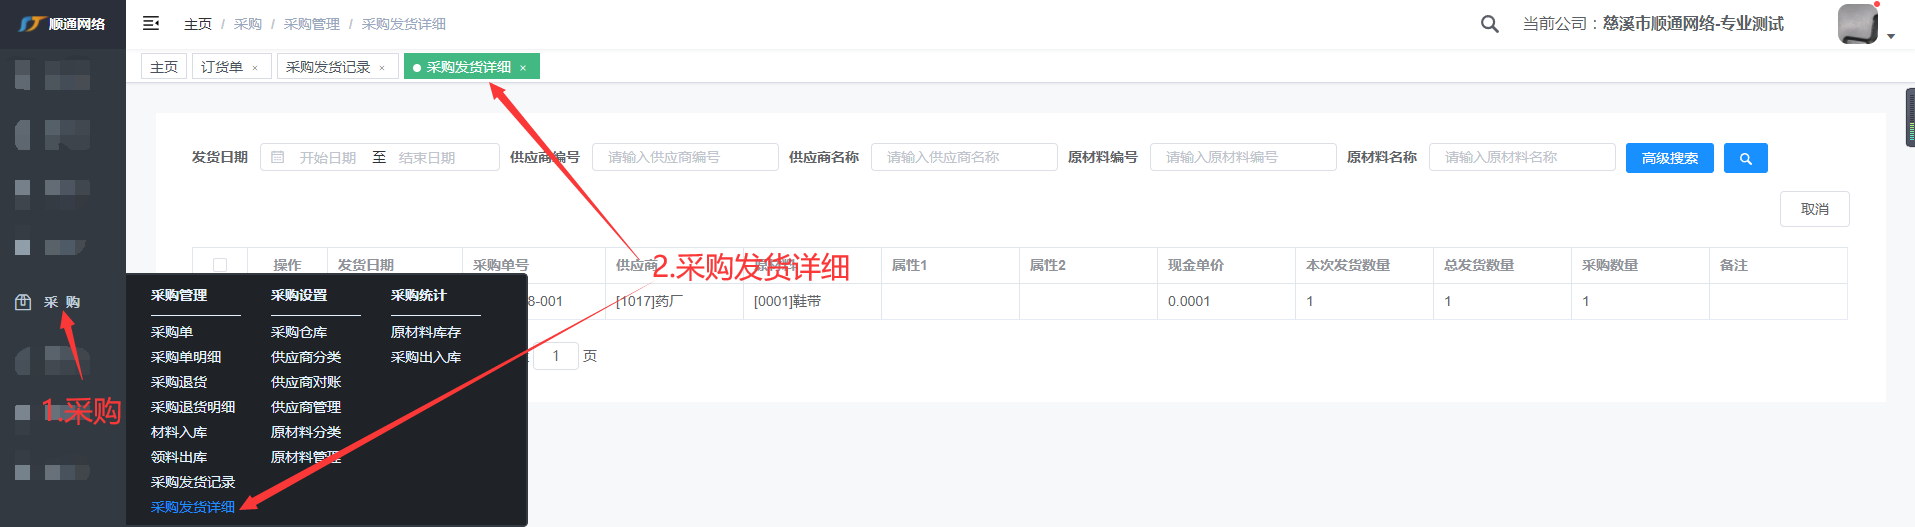This screenshot has height=527, width=1915.
Task: Toggle the select-all checkbox in table header
Action: (220, 265)
